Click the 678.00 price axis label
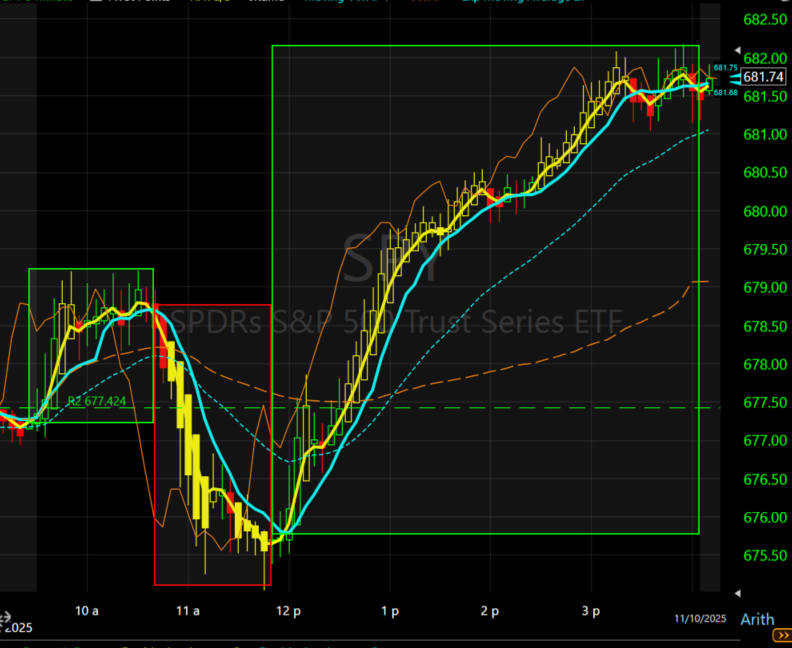Screen dimensions: 792x648 765,364
